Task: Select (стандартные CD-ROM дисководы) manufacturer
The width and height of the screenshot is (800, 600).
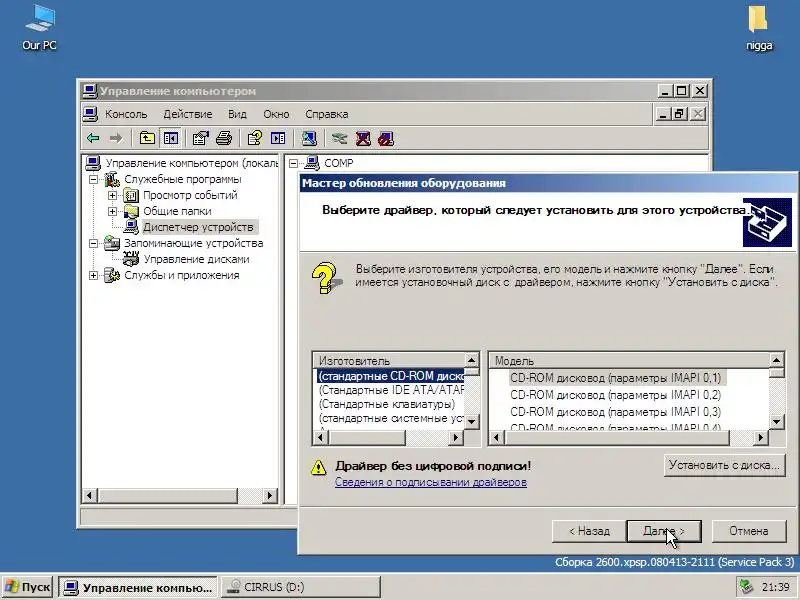Action: (x=390, y=376)
